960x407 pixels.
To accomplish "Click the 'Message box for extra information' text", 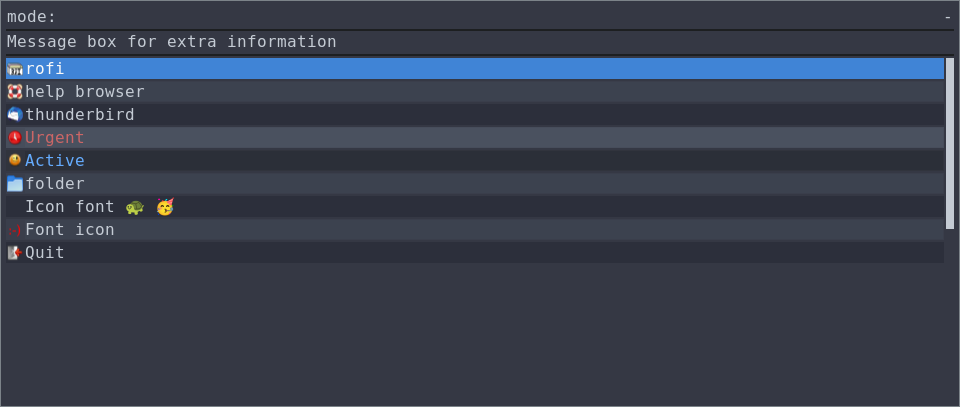I will pos(172,42).
